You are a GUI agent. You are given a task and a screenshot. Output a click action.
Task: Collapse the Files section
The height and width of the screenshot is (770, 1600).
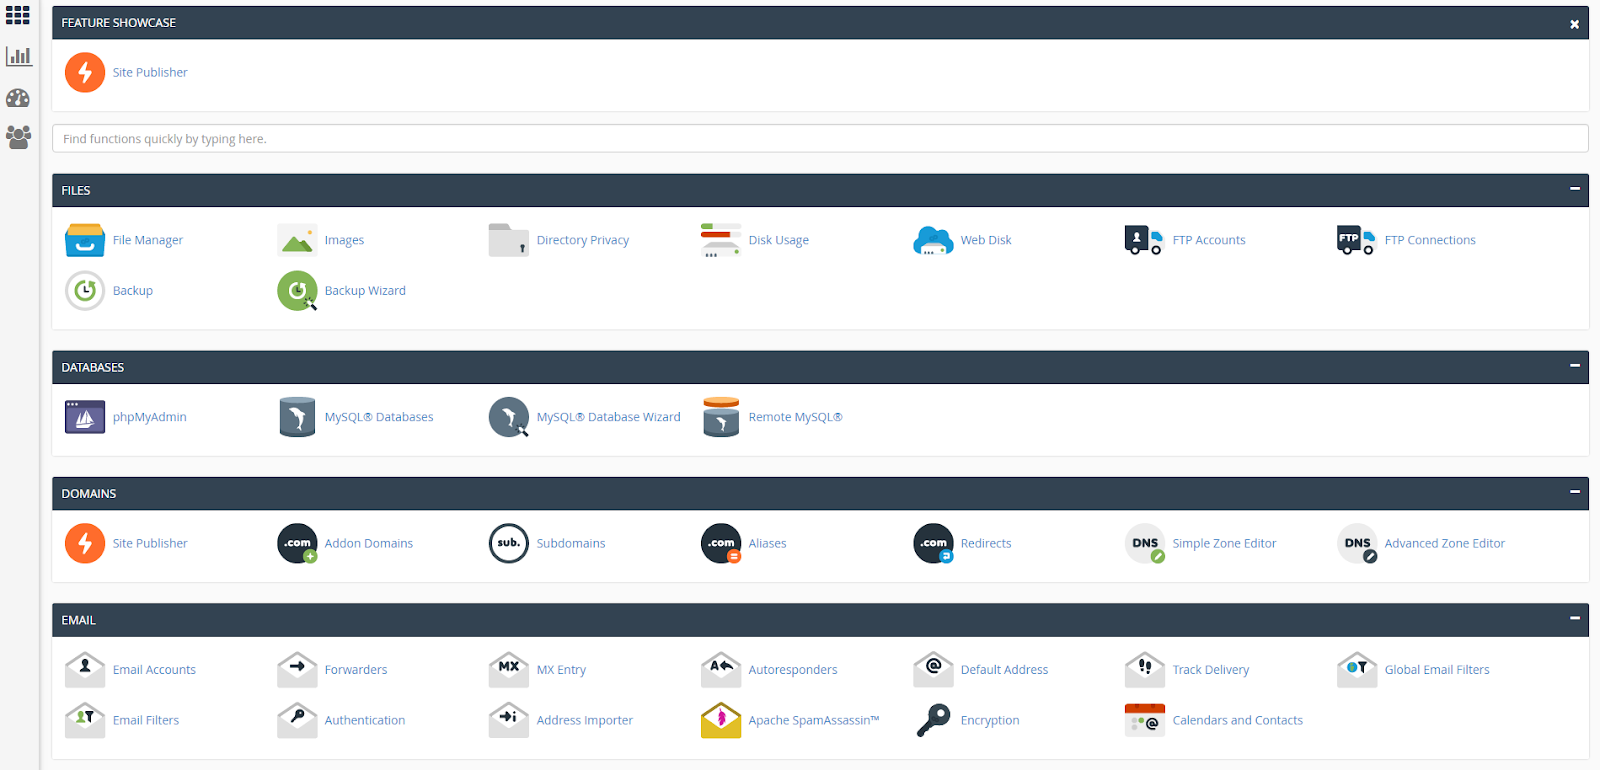[1575, 189]
